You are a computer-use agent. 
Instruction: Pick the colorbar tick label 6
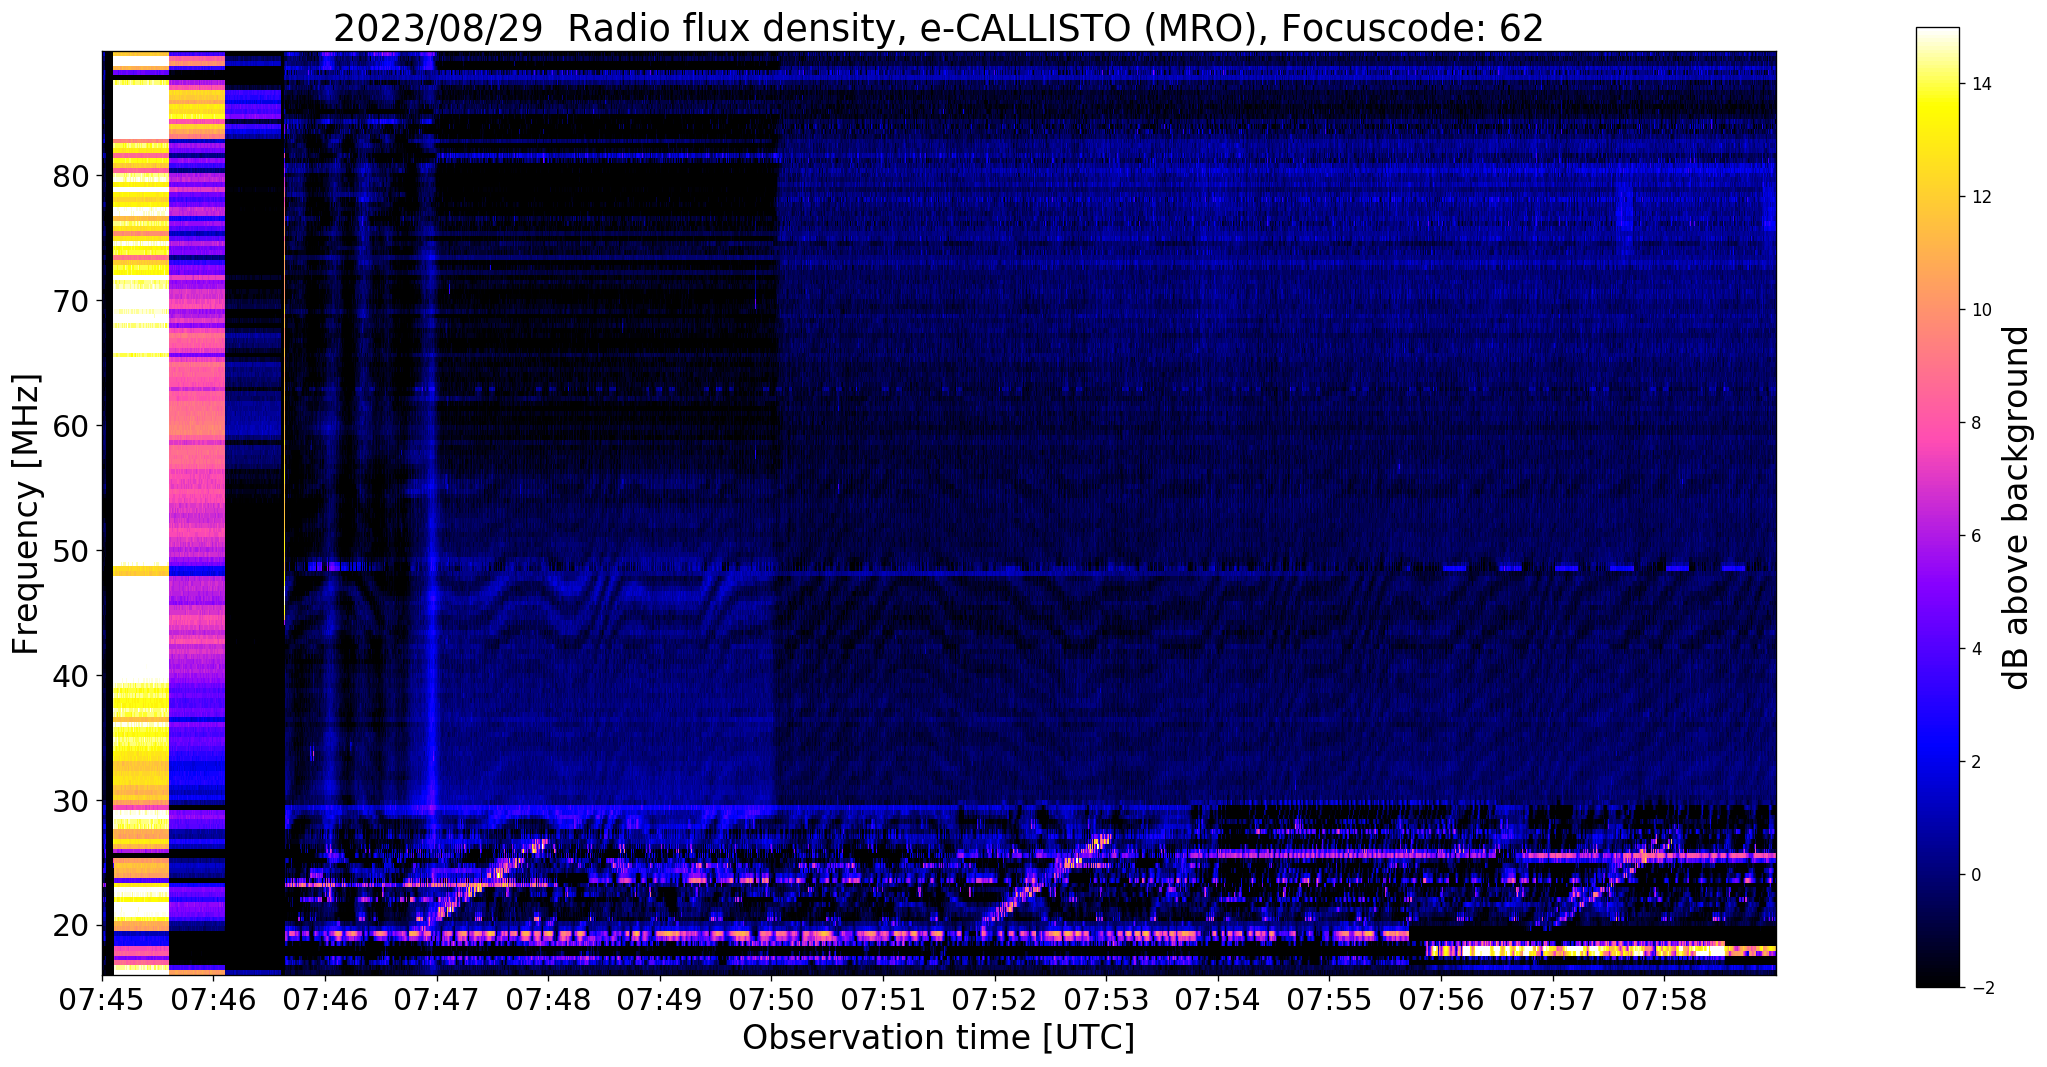[x=1974, y=536]
